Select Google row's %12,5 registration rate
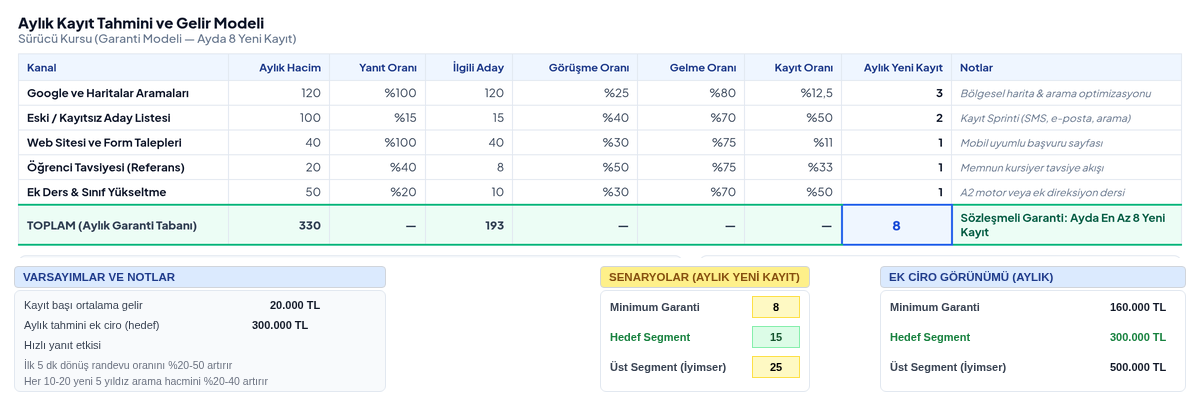 816,93
